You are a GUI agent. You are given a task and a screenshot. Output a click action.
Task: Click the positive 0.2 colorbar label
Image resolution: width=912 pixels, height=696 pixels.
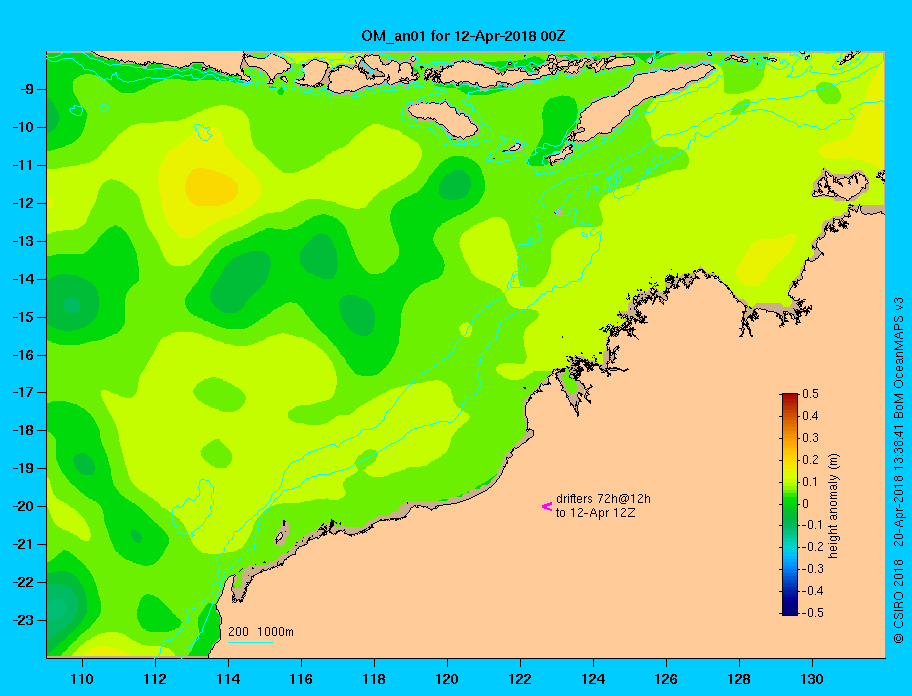(810, 459)
